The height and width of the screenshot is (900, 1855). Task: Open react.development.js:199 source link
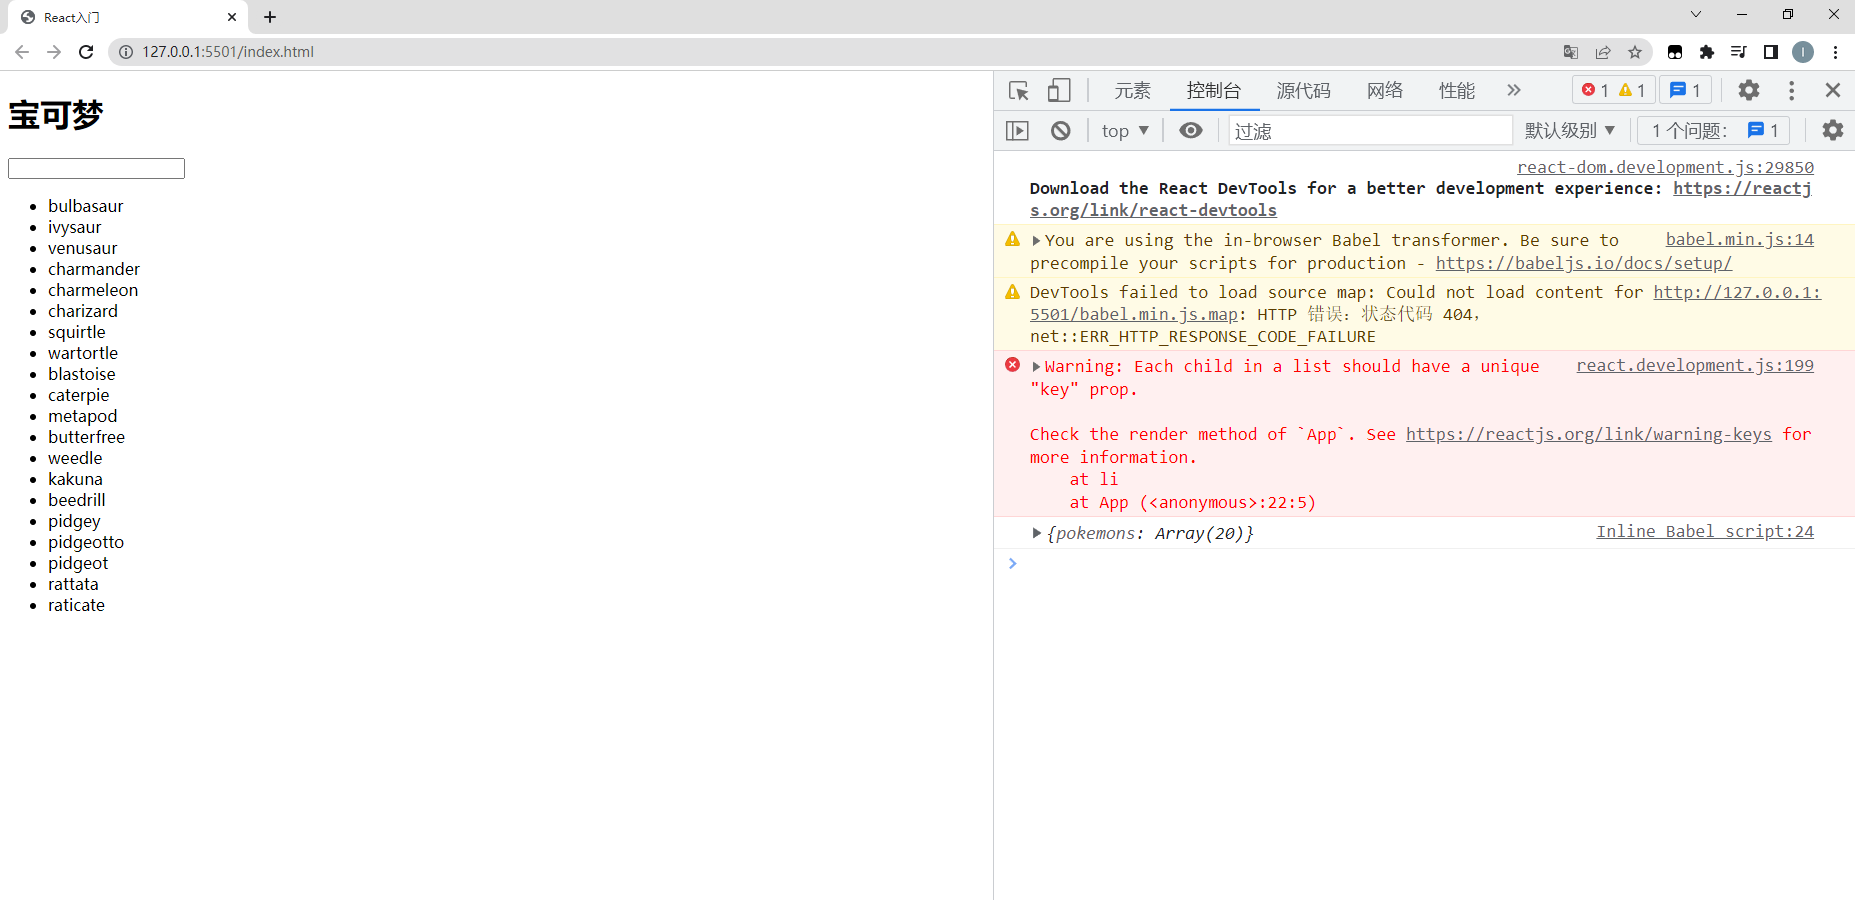point(1695,365)
